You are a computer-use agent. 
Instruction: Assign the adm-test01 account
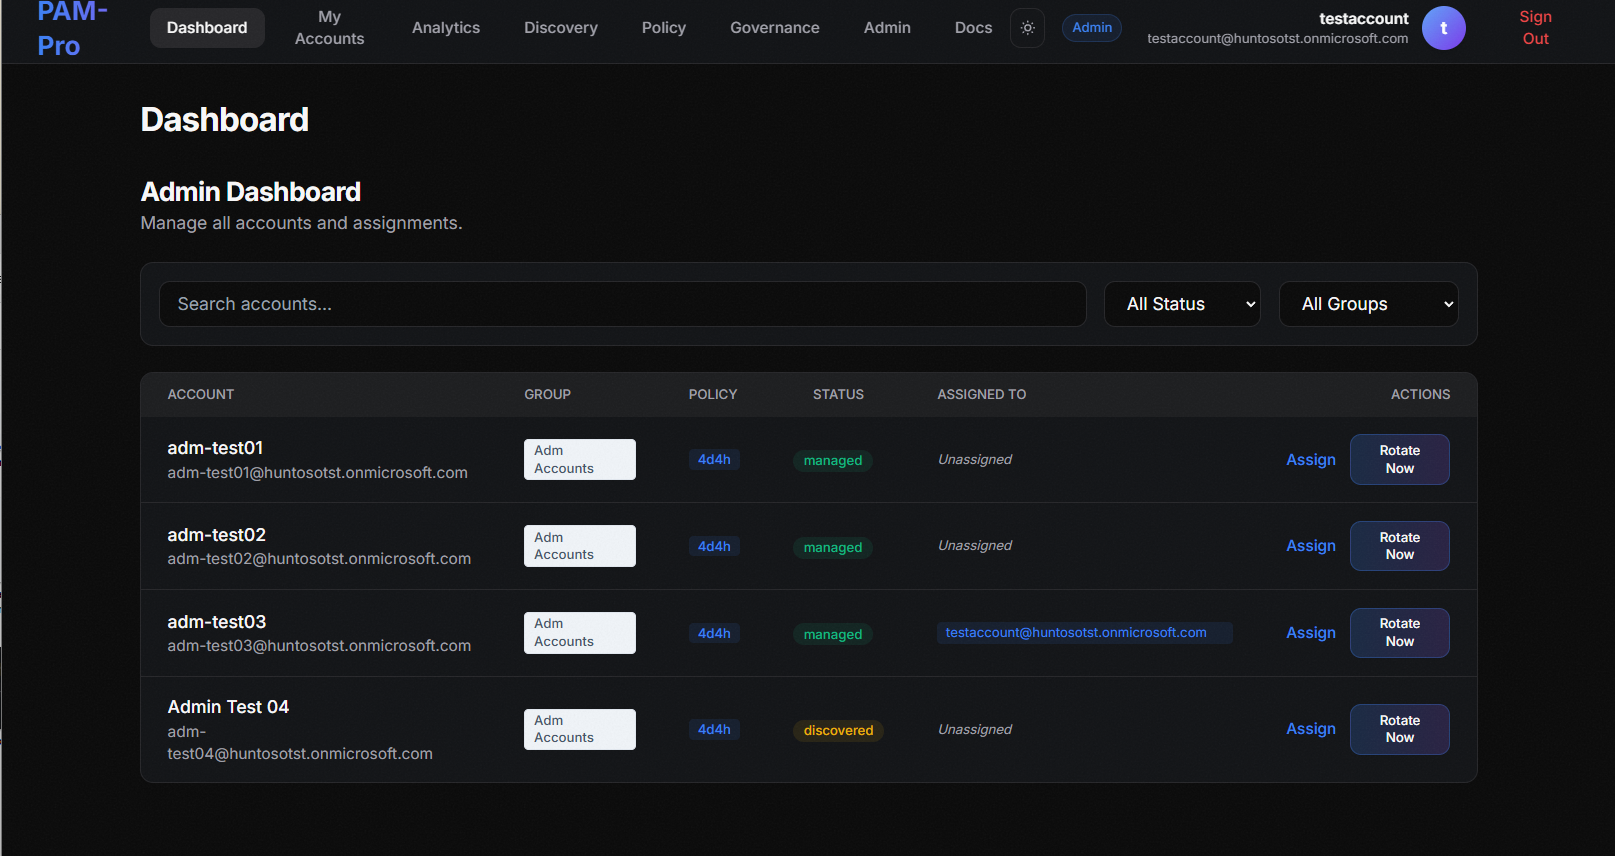1310,460
